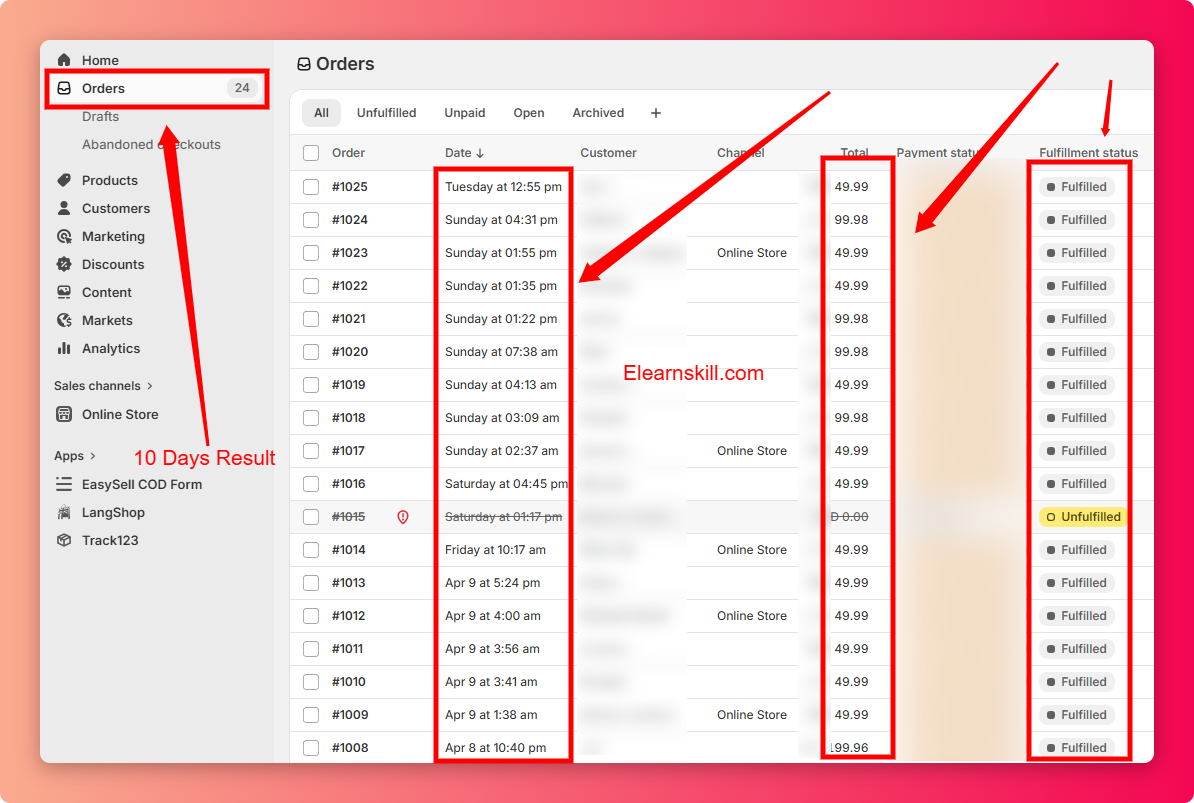This screenshot has height=803, width=1194.
Task: Open order #1014
Action: tap(349, 550)
